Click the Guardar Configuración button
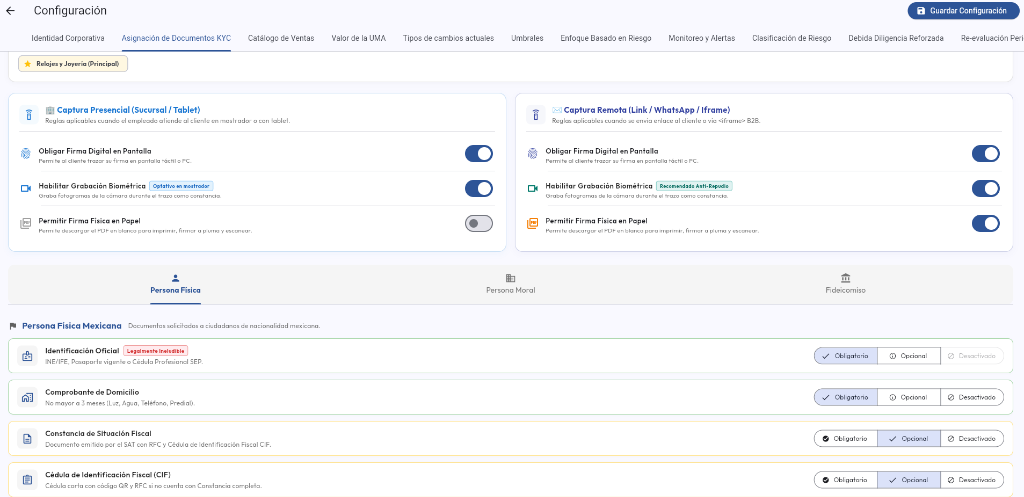Screen dimensions: 1024x497 point(963,11)
